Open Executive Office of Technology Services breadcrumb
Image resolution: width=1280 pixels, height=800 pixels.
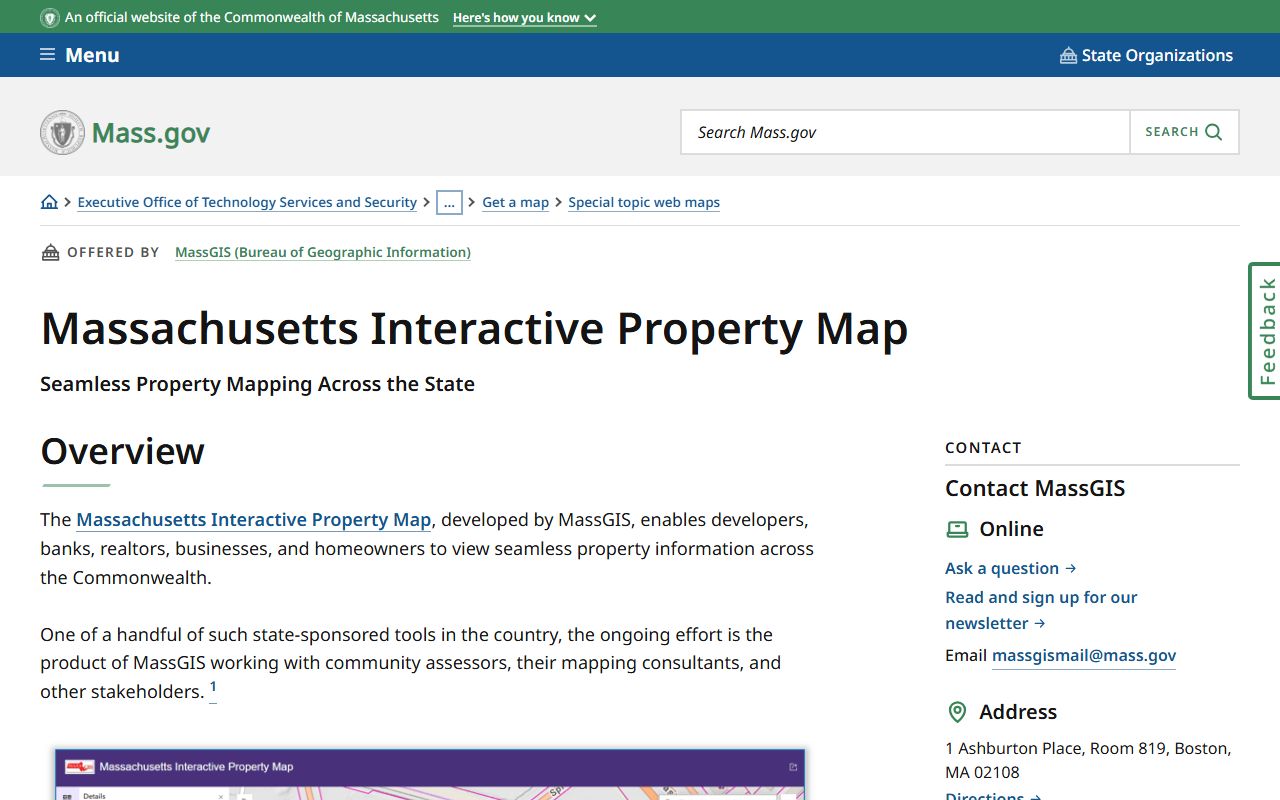(247, 202)
